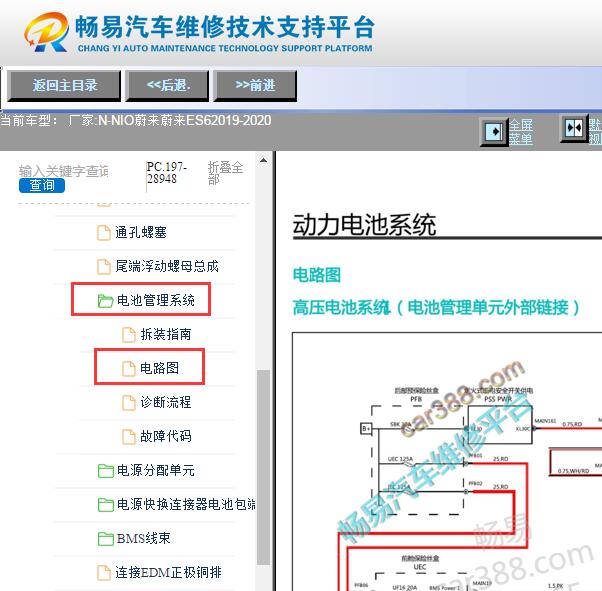
Task: Open the 故障代码 page
Action: (166, 436)
